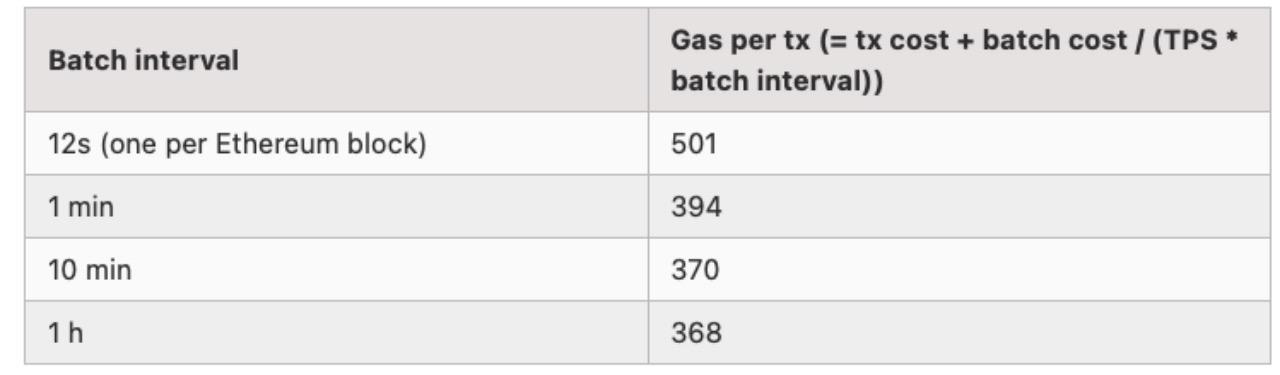The height and width of the screenshot is (375, 1280).
Task: Select the 1 h interval cell
Action: [x=336, y=332]
